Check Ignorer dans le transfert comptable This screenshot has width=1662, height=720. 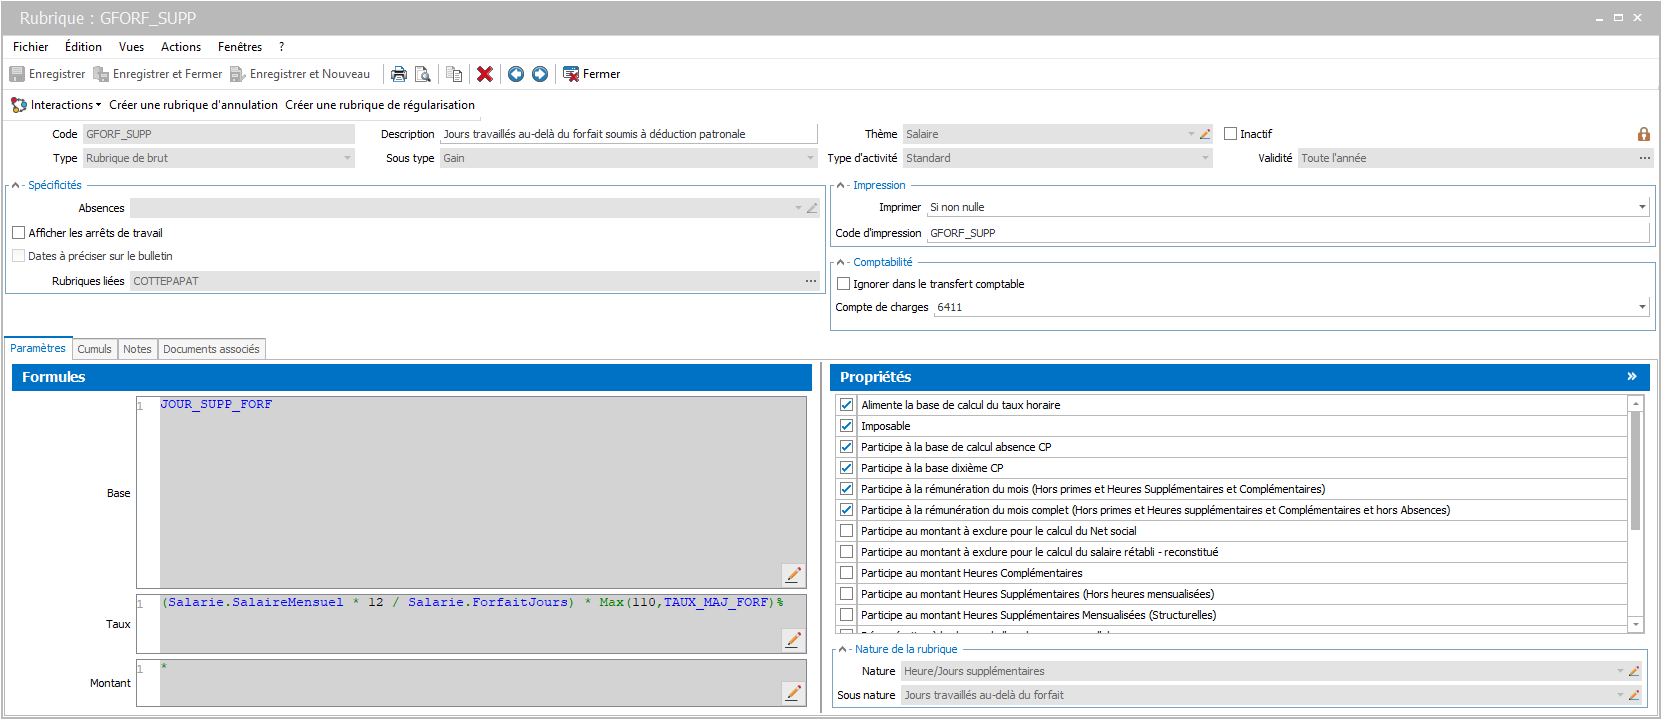click(x=843, y=284)
